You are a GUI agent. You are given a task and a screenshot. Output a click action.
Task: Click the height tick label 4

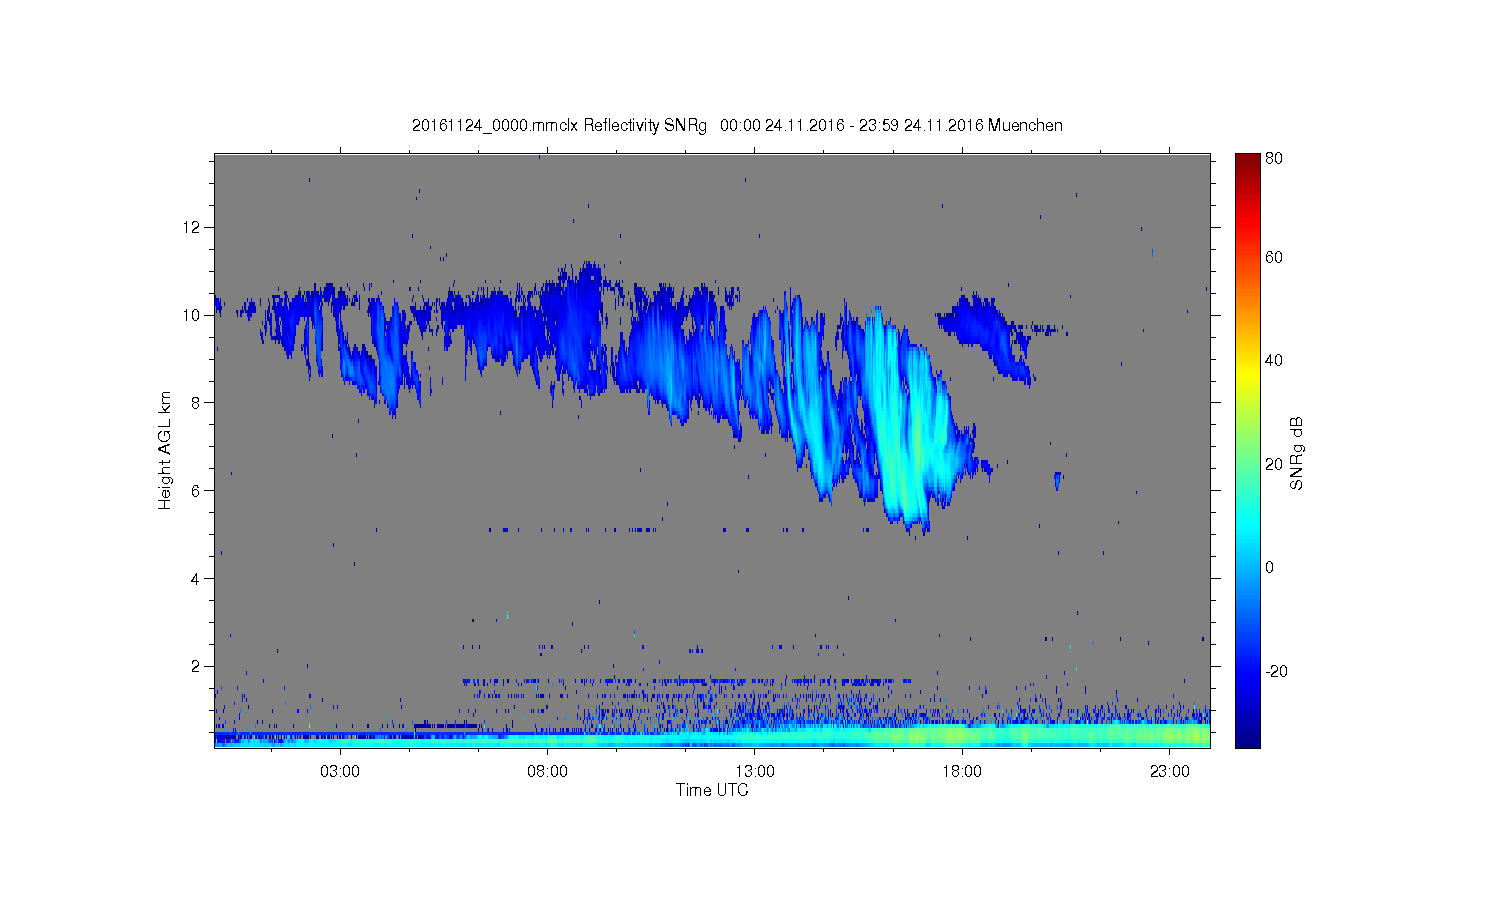tap(195, 579)
